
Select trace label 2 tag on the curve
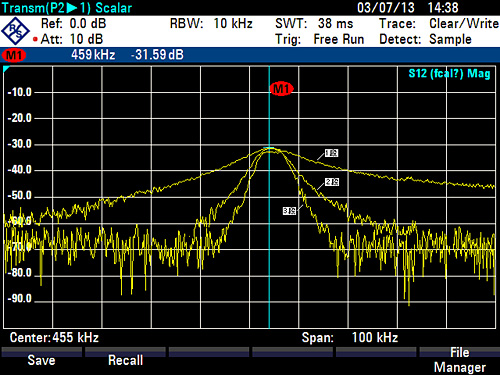point(332,182)
